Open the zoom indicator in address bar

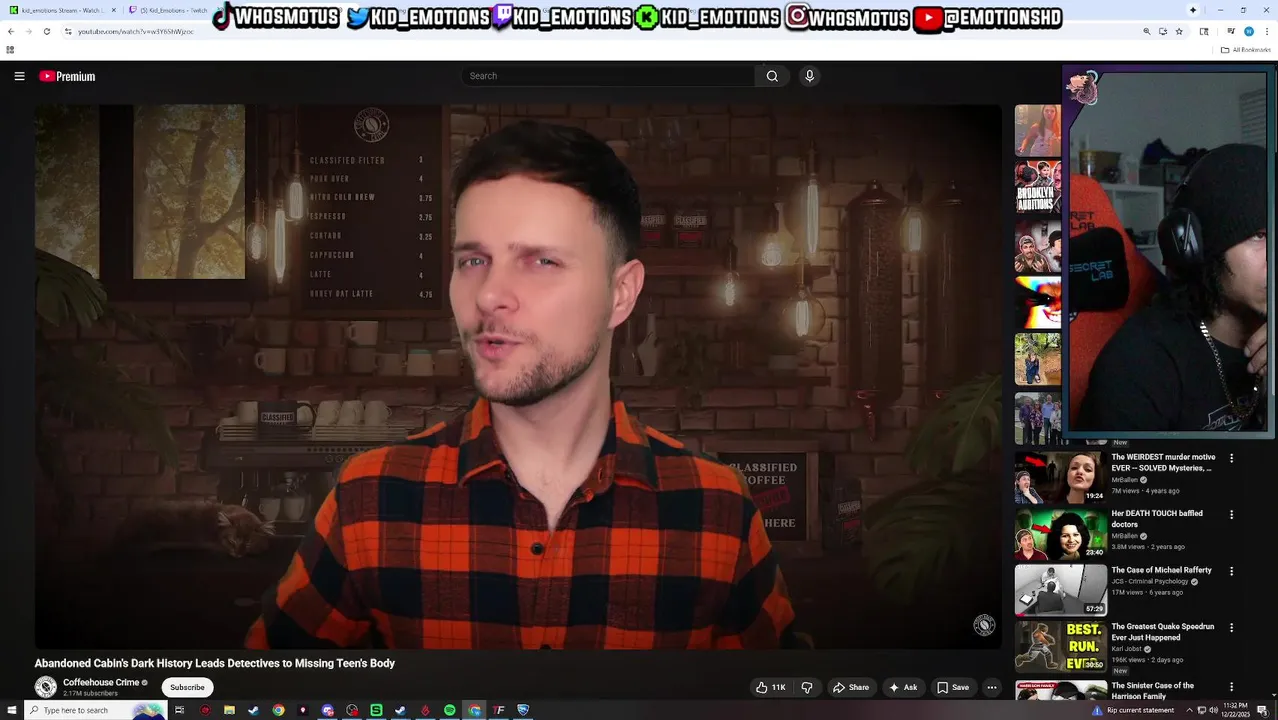1147,31
